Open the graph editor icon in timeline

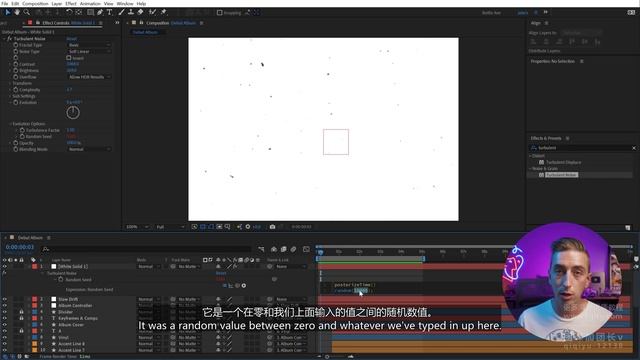(x=306, y=249)
